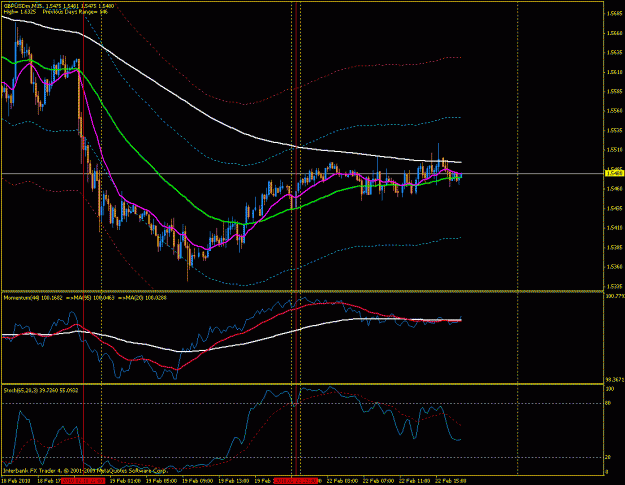Click the 80 level label on Stochastic axis

[x=608, y=403]
